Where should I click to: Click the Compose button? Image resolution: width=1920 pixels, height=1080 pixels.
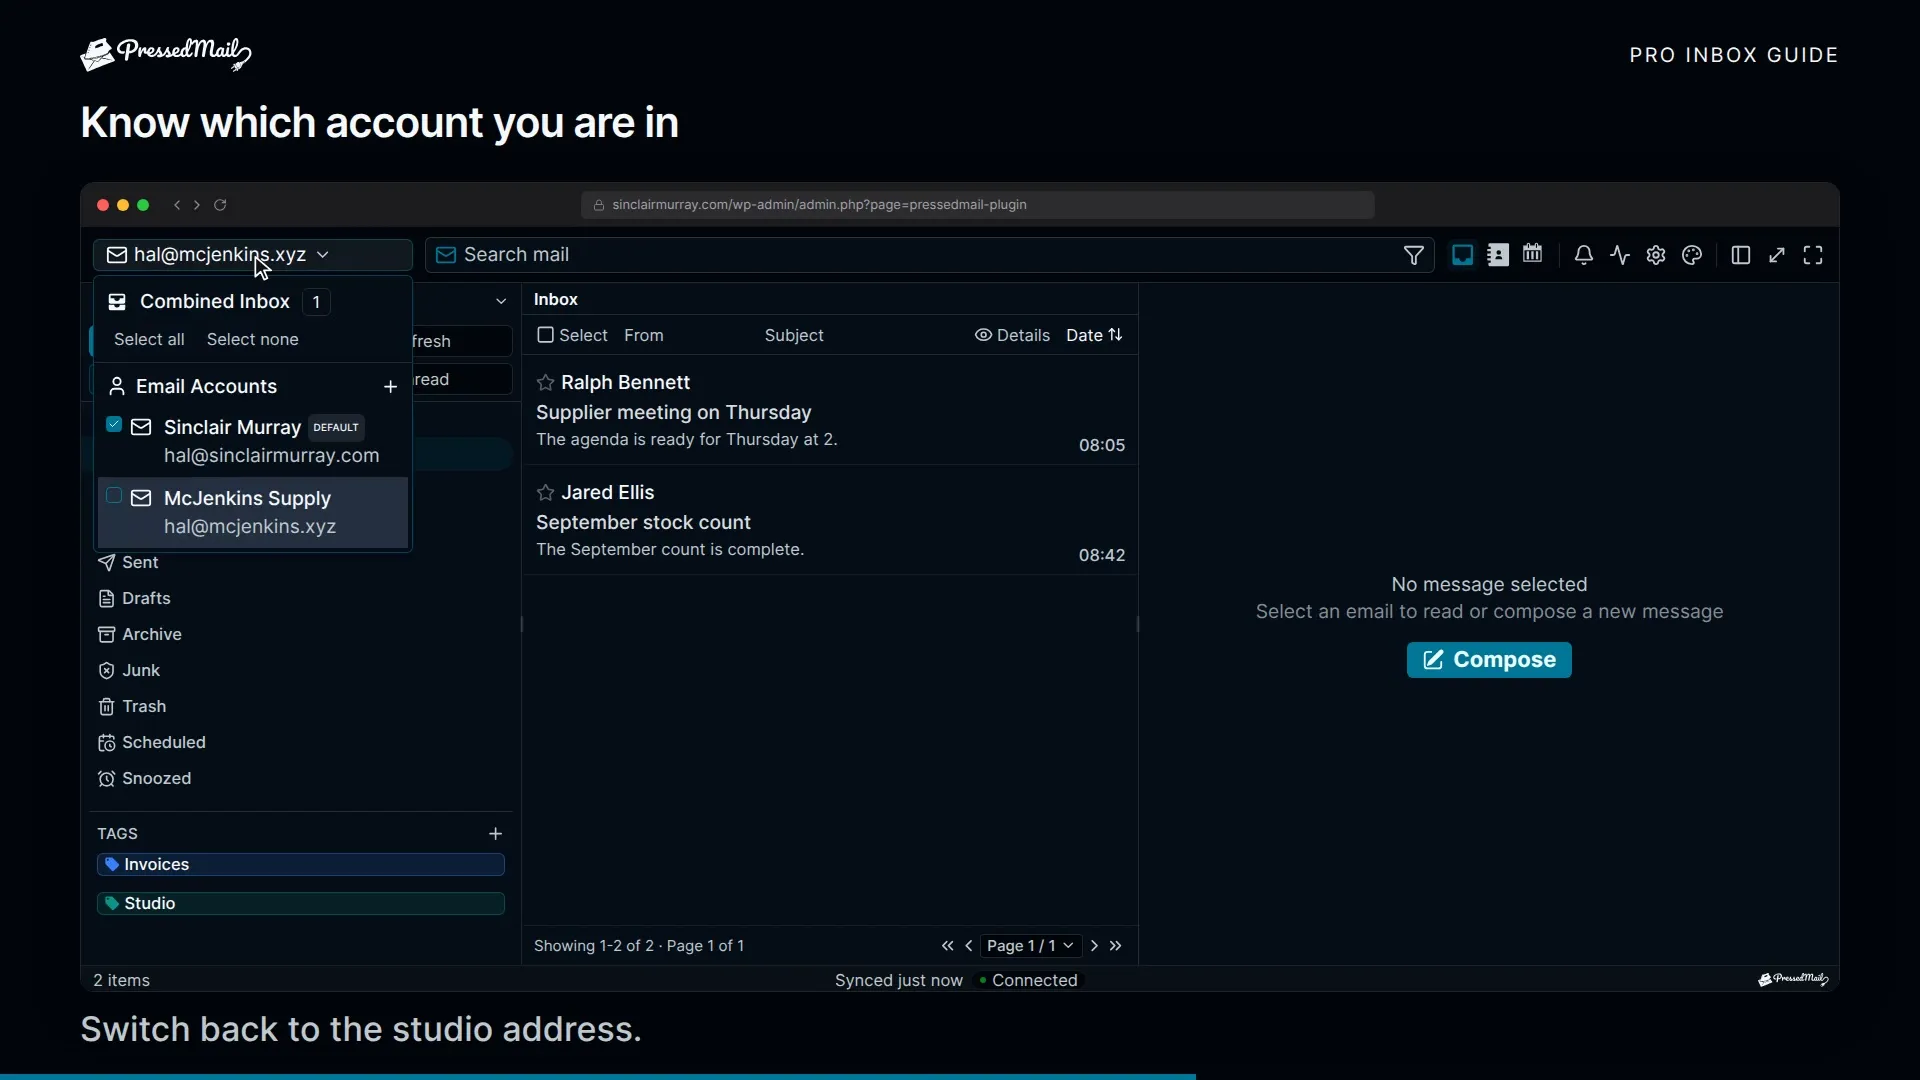[1489, 660]
